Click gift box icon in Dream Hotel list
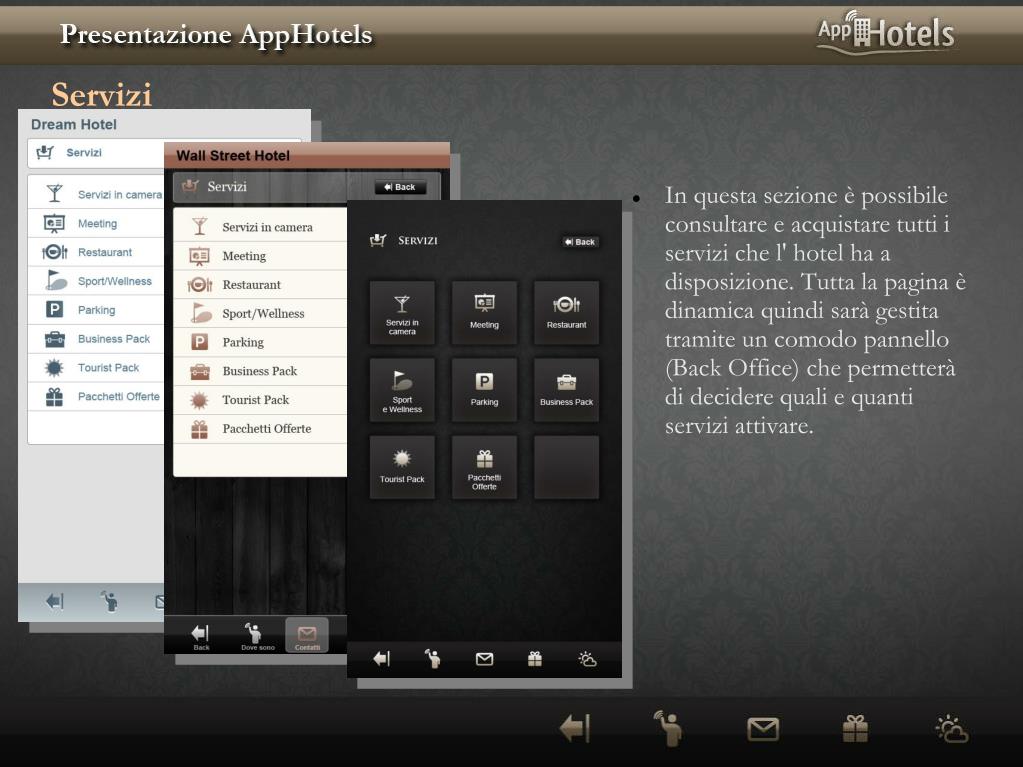The image size is (1023, 767). point(55,397)
